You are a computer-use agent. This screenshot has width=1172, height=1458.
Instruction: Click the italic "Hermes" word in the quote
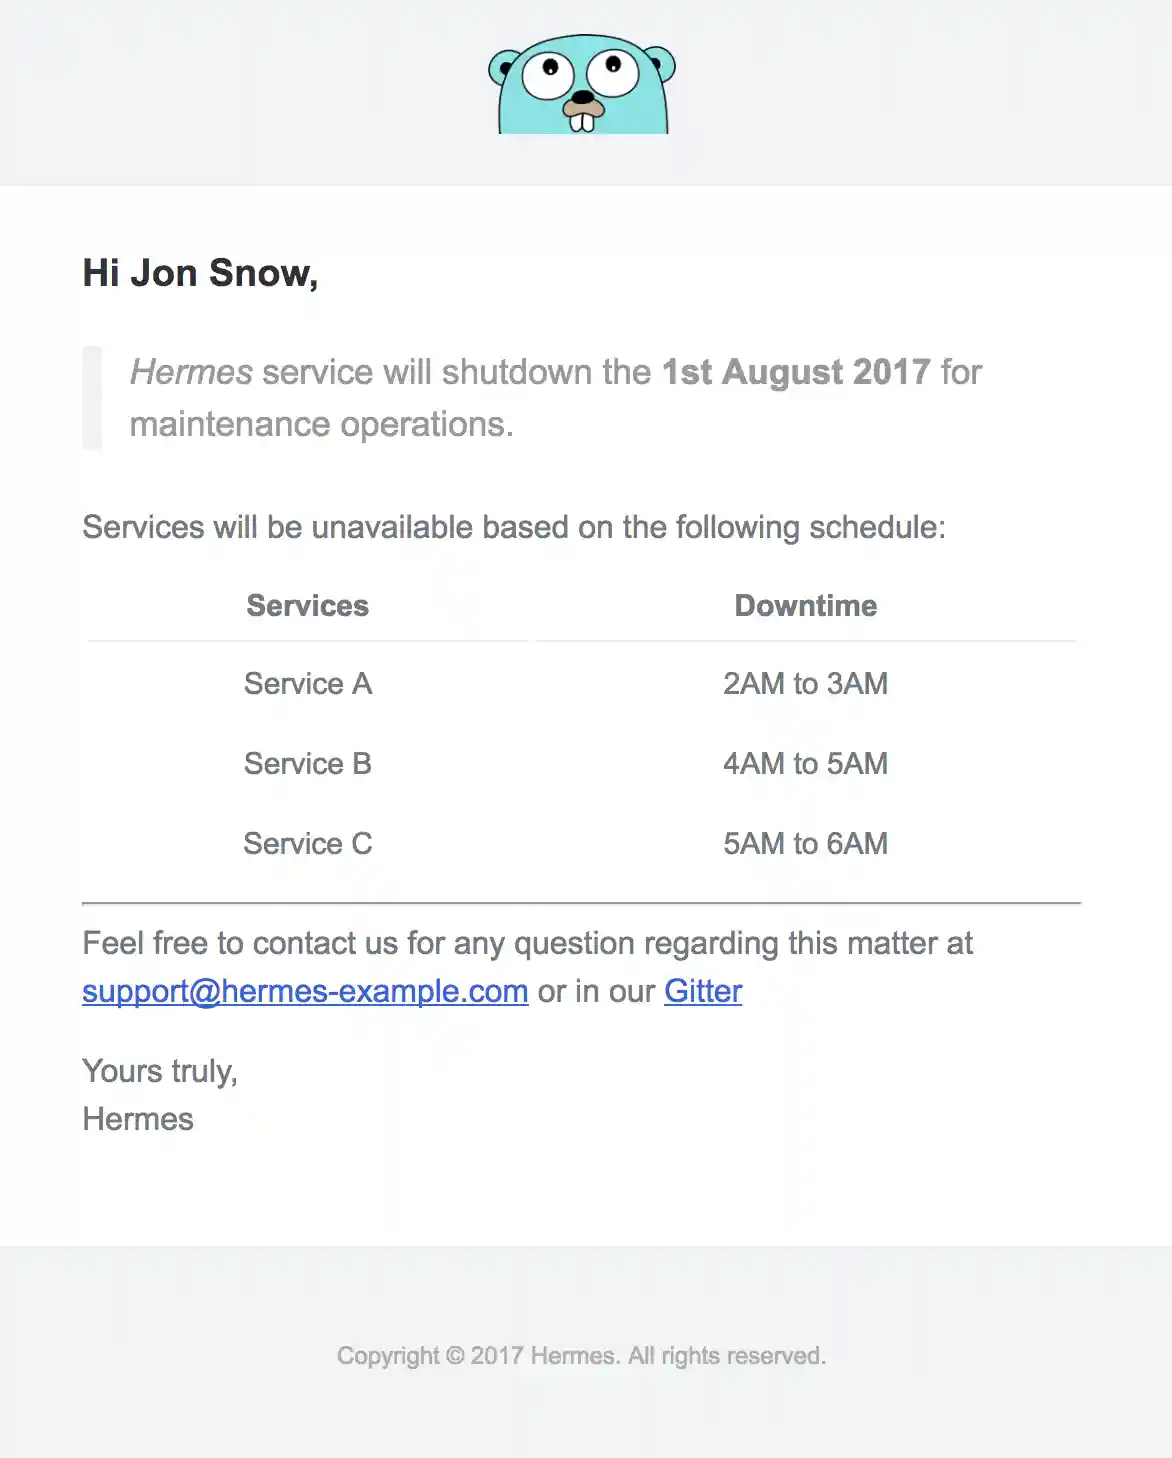tap(191, 372)
